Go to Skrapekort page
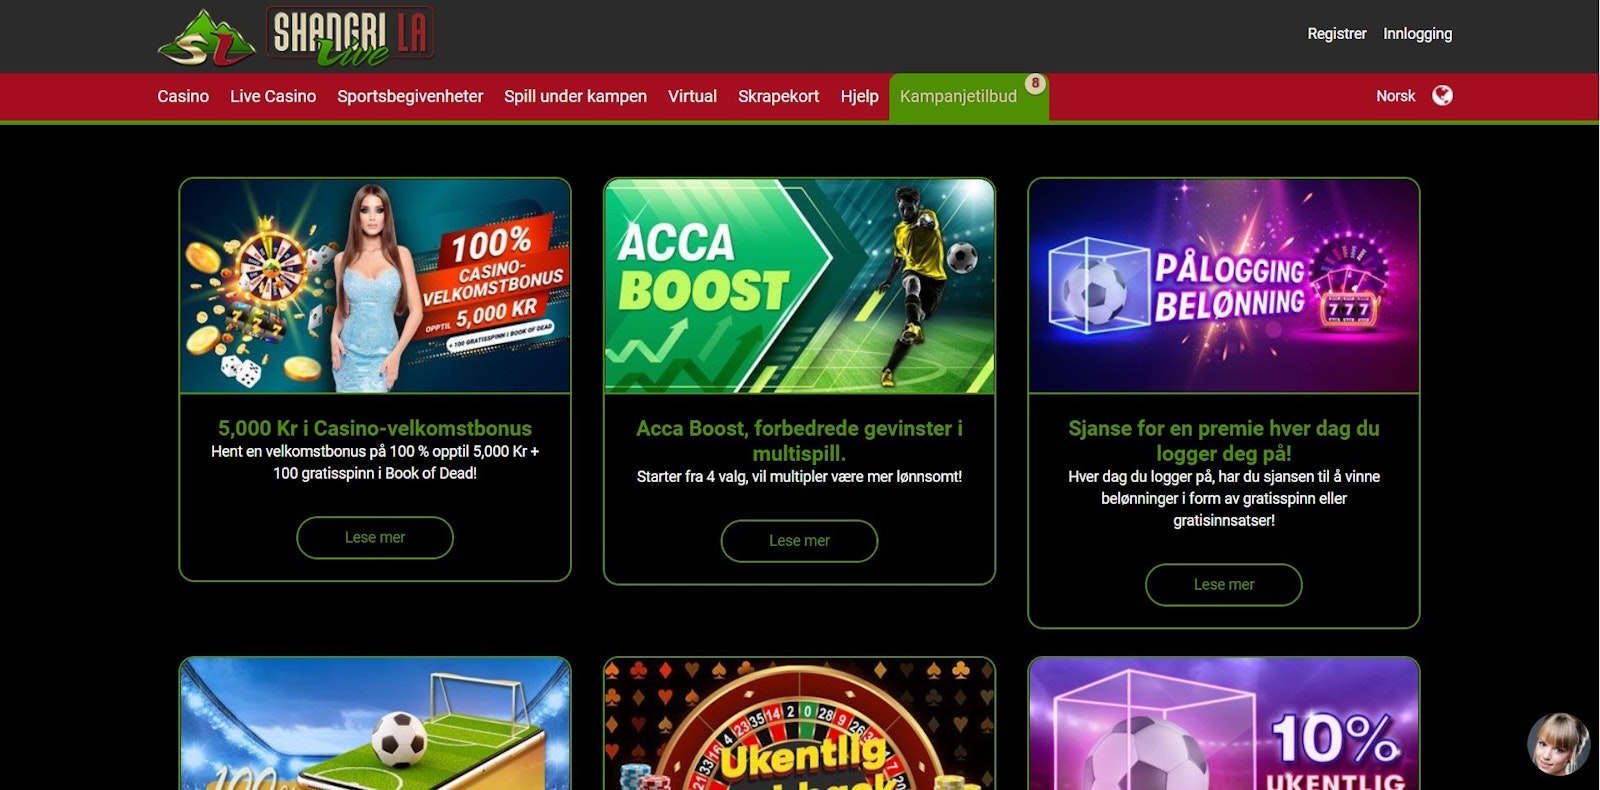1600x790 pixels. (778, 96)
